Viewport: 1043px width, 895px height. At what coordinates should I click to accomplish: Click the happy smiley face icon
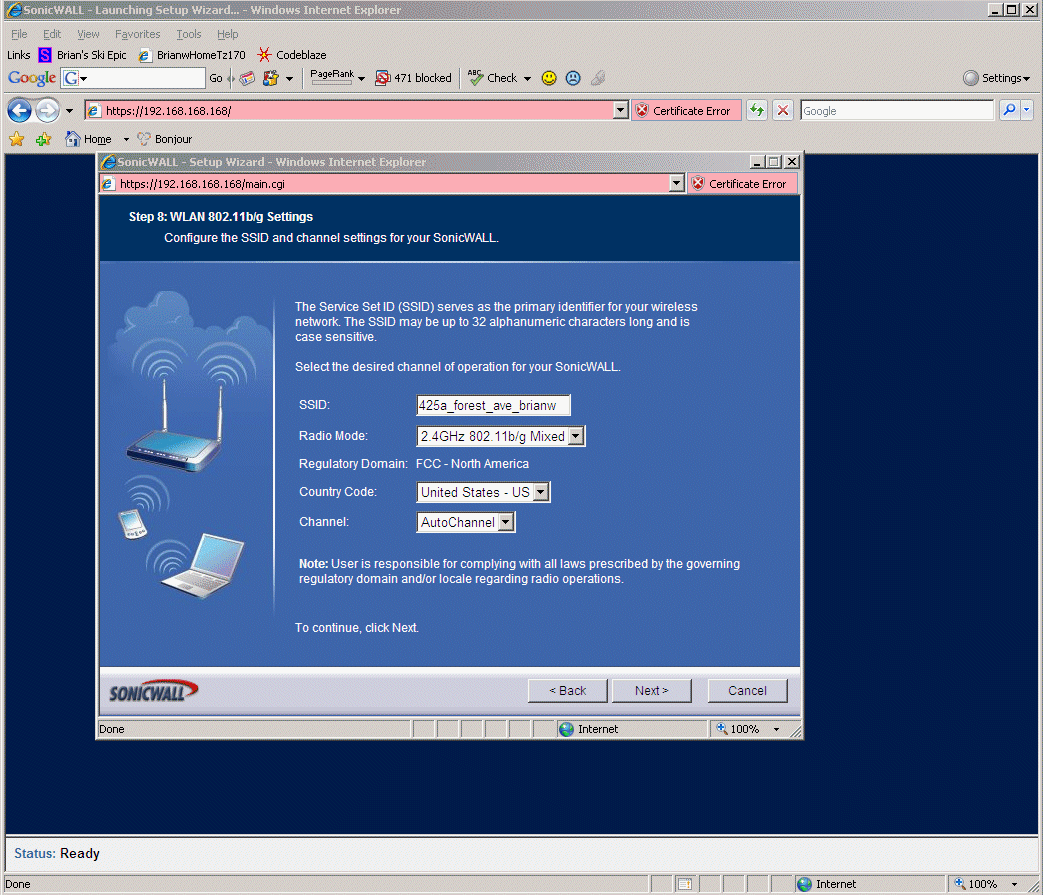[549, 78]
